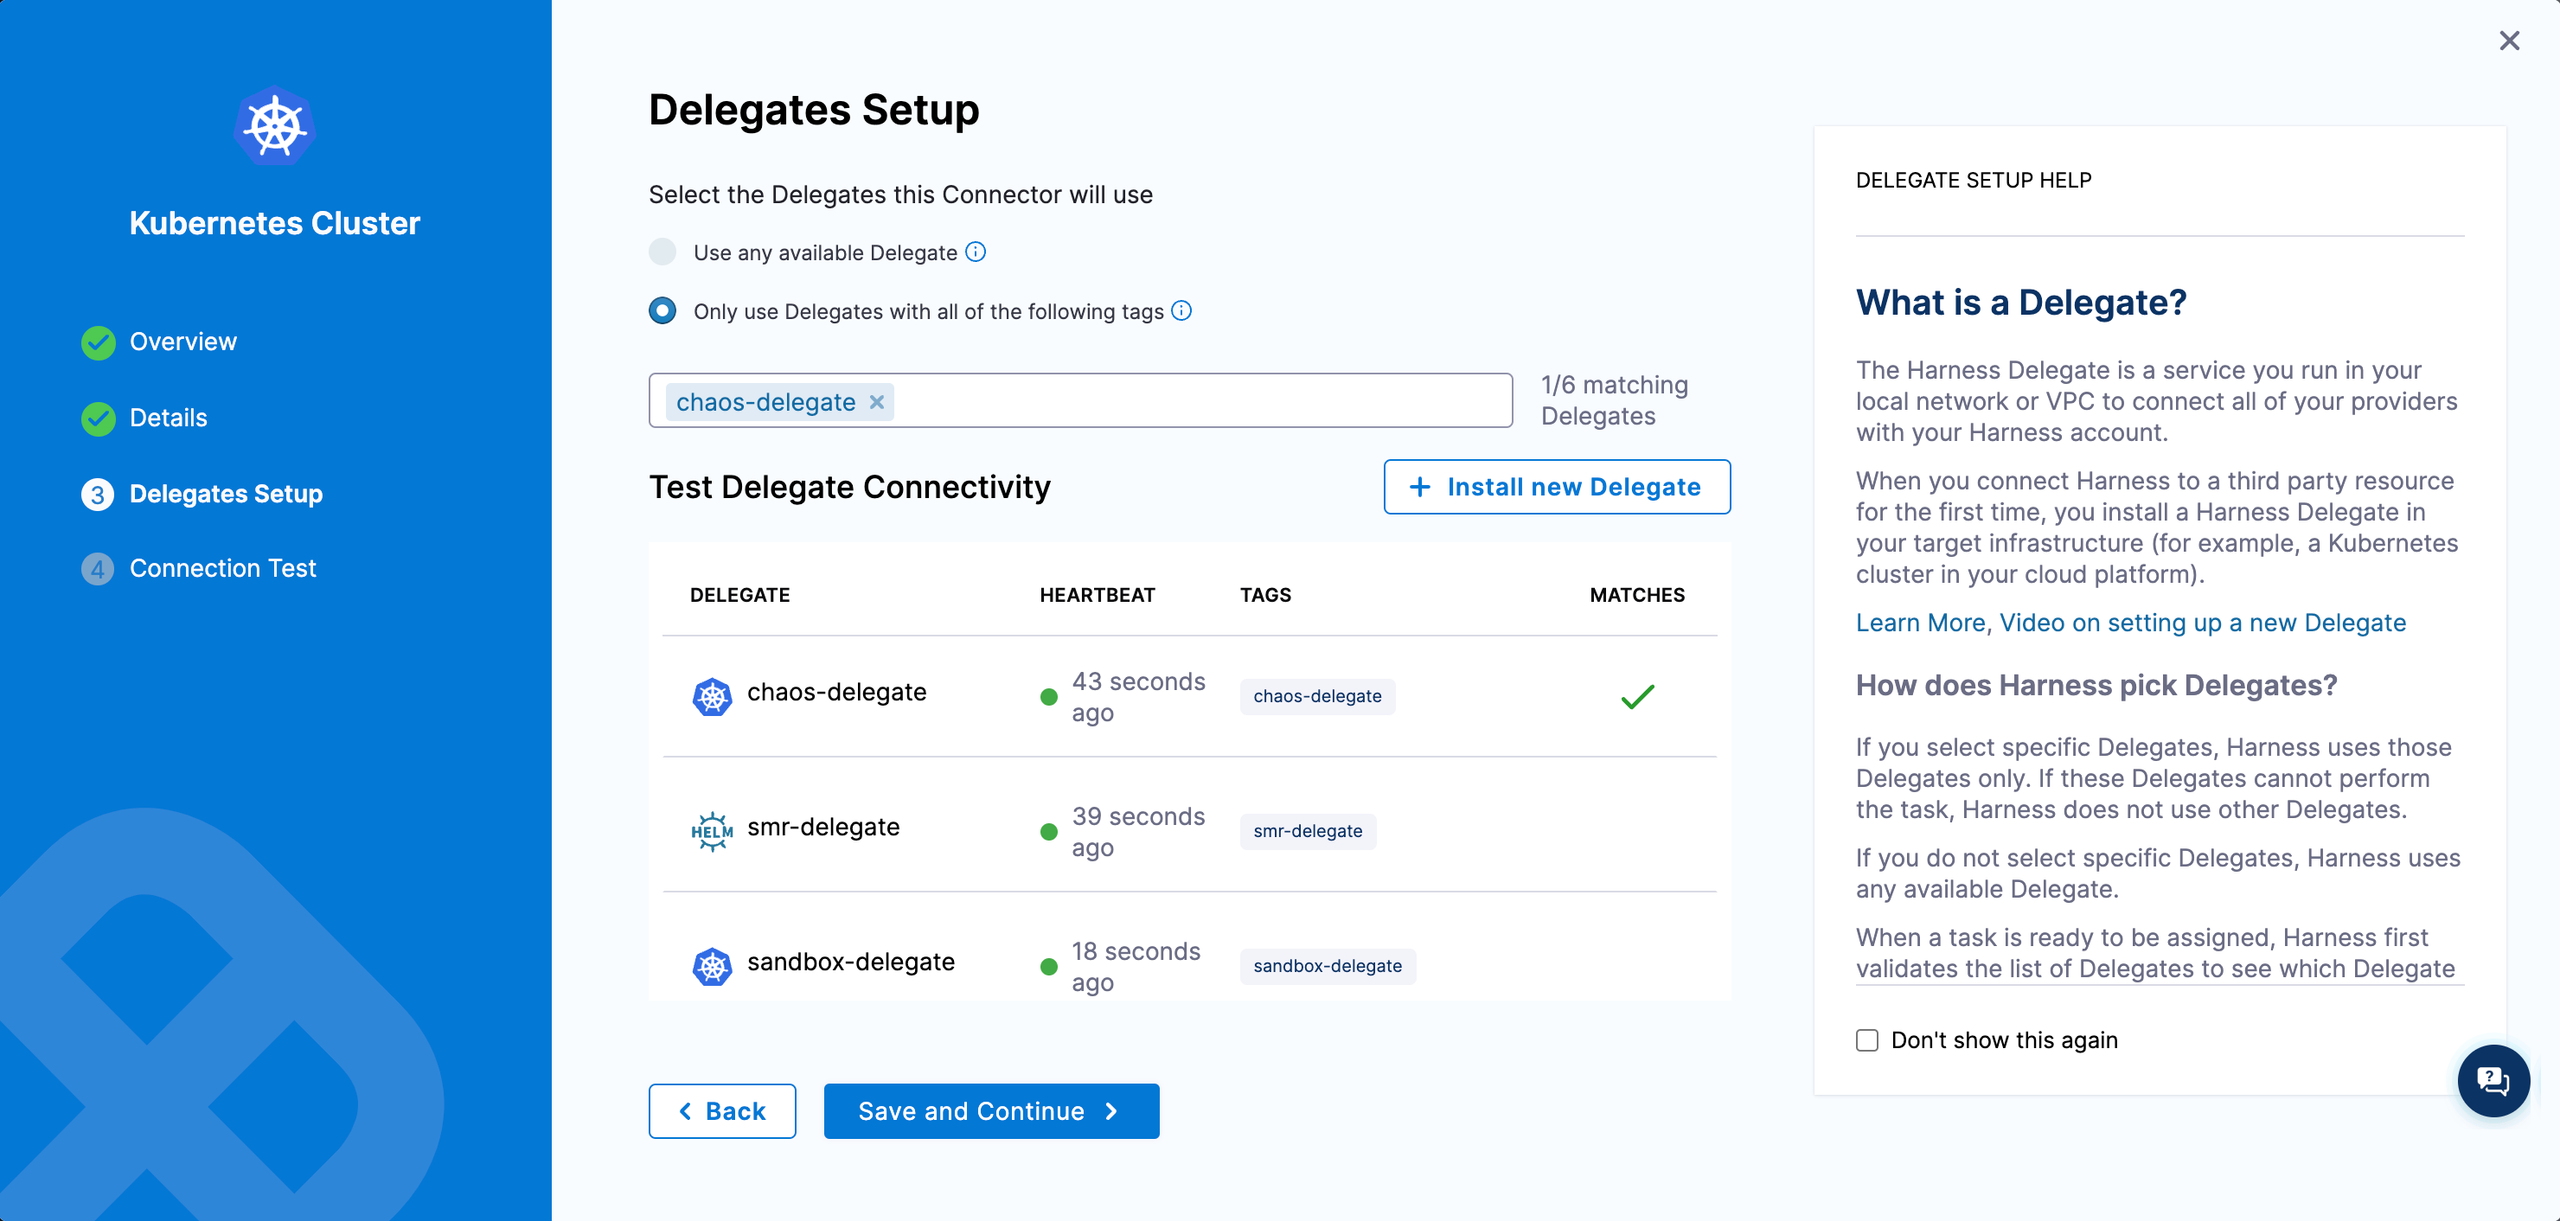2560x1221 pixels.
Task: Click the green check icon beside Overview step
Action: click(x=97, y=341)
